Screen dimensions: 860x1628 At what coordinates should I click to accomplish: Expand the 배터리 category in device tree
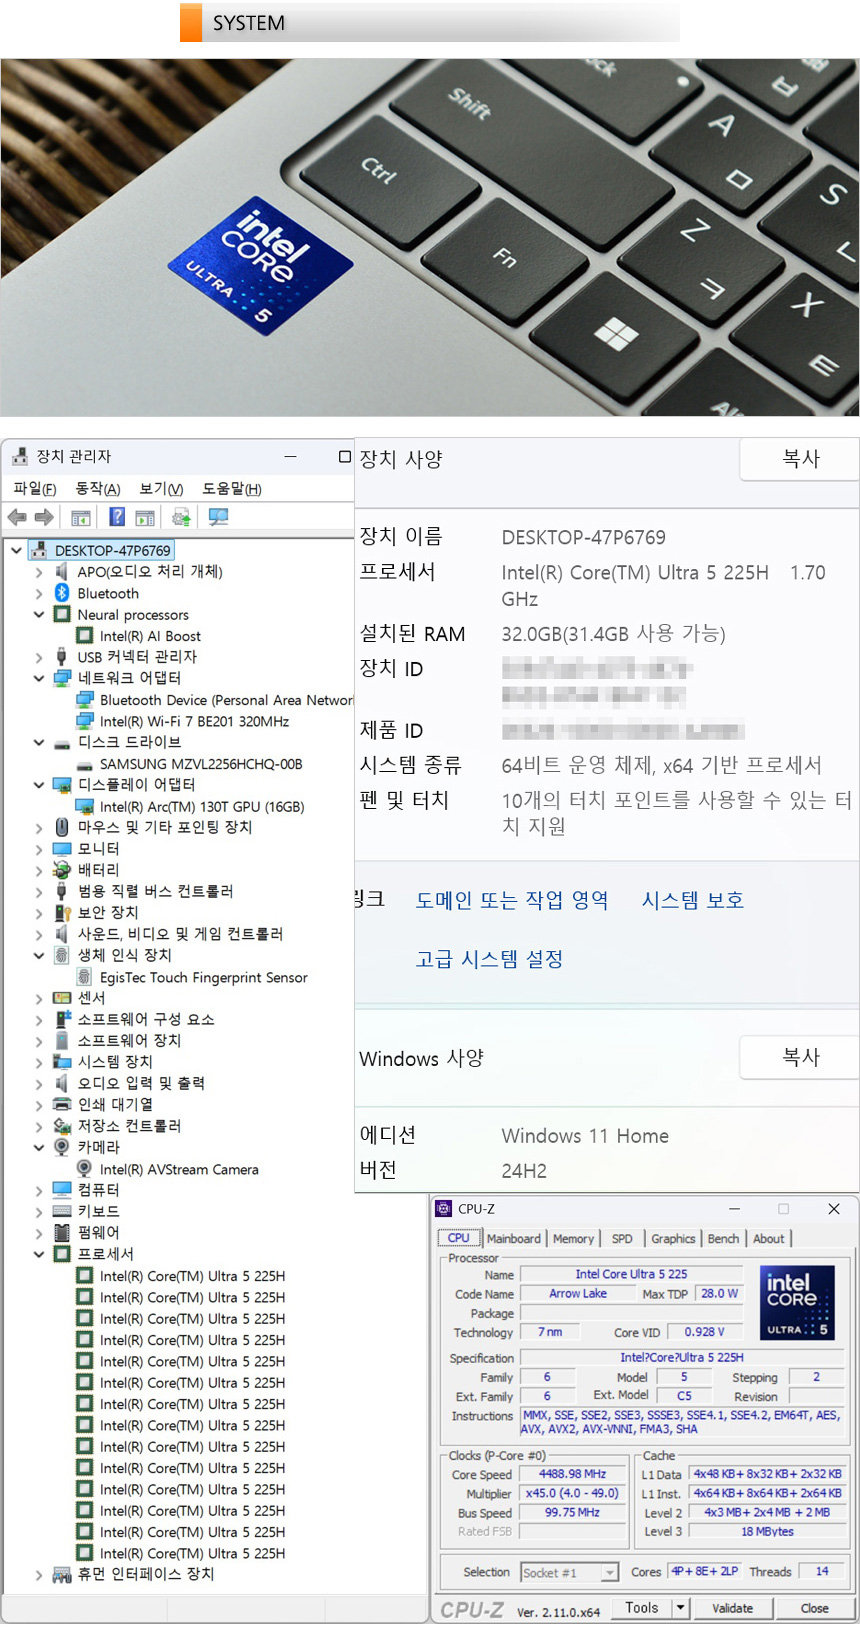click(x=39, y=870)
